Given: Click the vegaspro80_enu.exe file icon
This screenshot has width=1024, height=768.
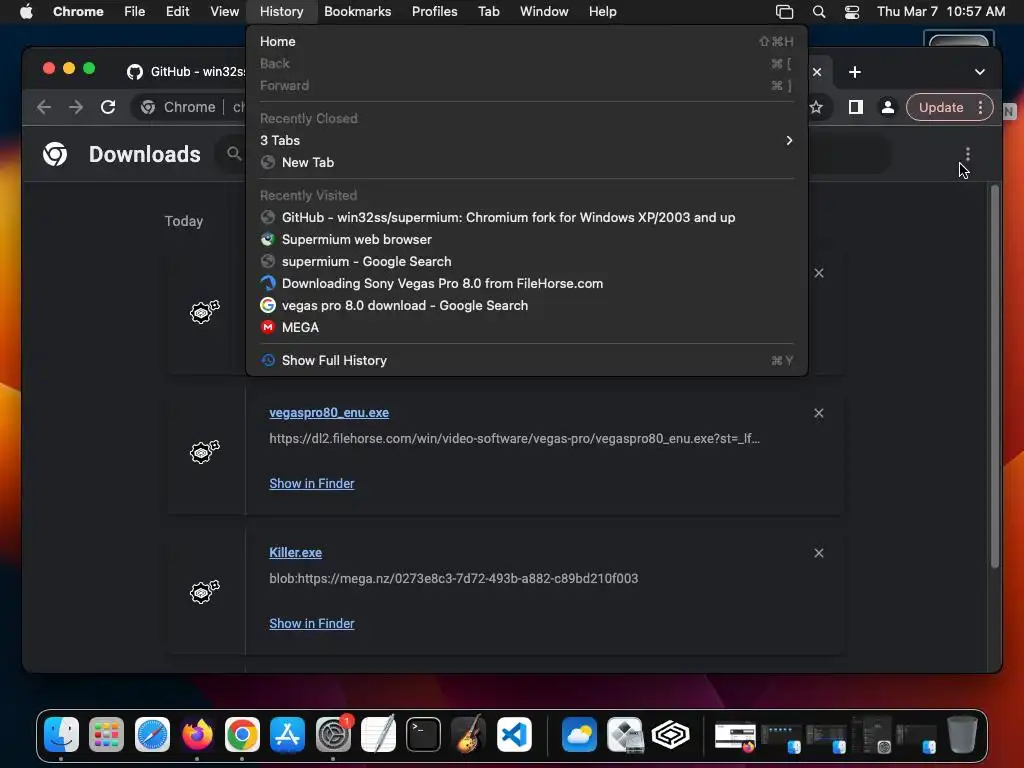Looking at the screenshot, I should [x=204, y=451].
